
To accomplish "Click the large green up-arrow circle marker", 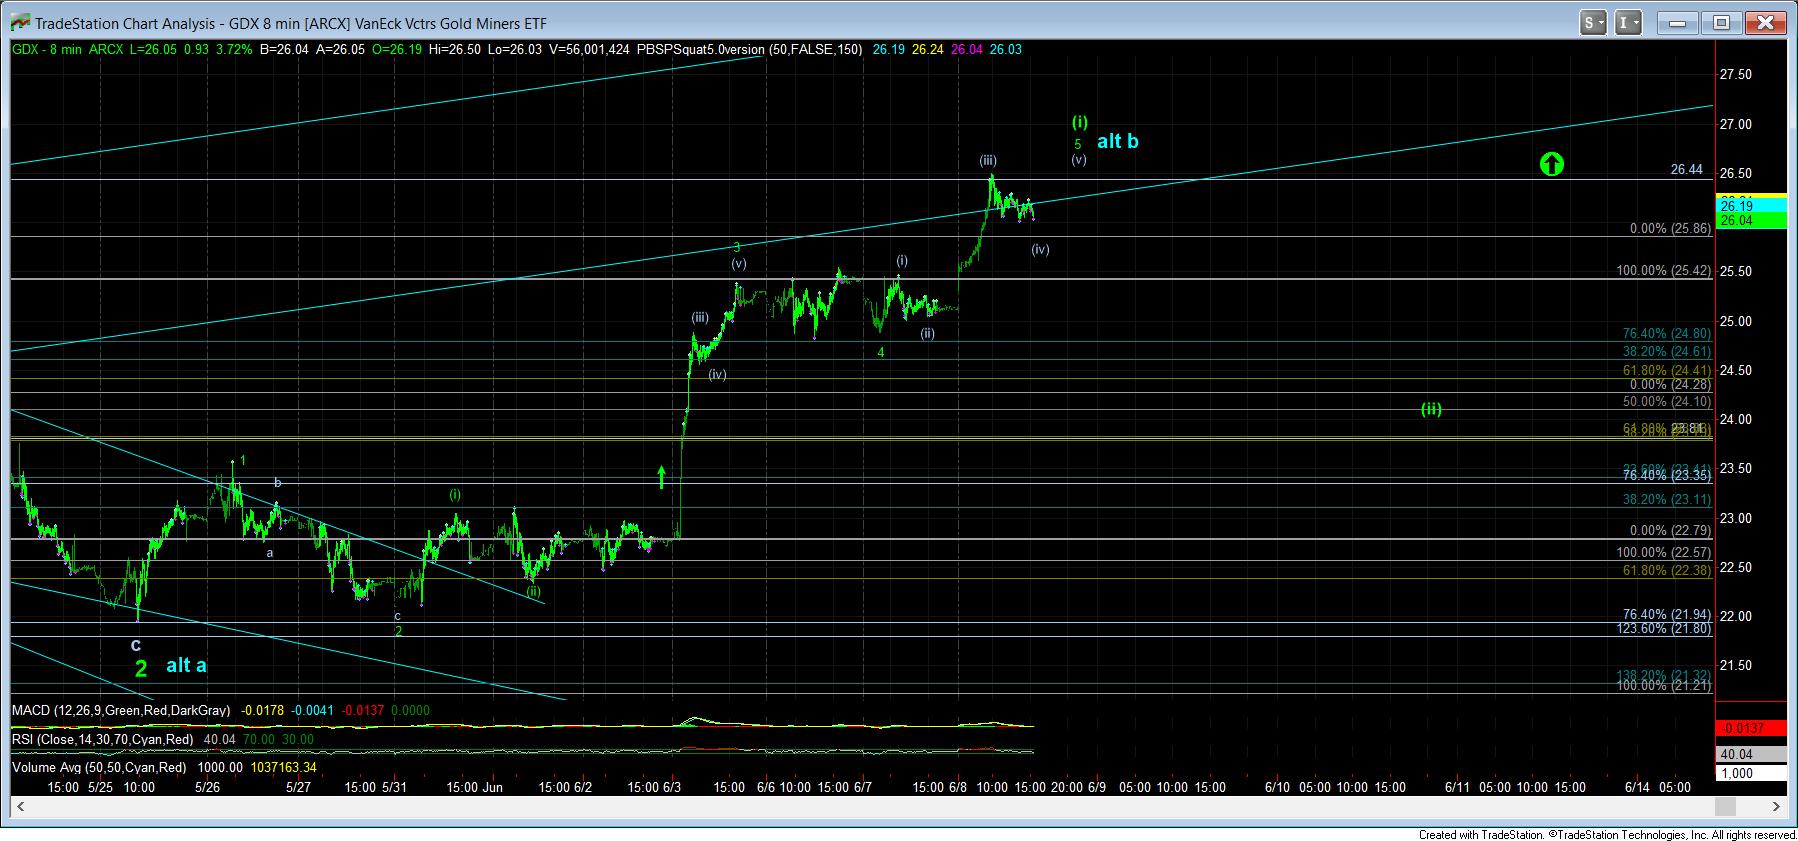I will pyautogui.click(x=1550, y=164).
